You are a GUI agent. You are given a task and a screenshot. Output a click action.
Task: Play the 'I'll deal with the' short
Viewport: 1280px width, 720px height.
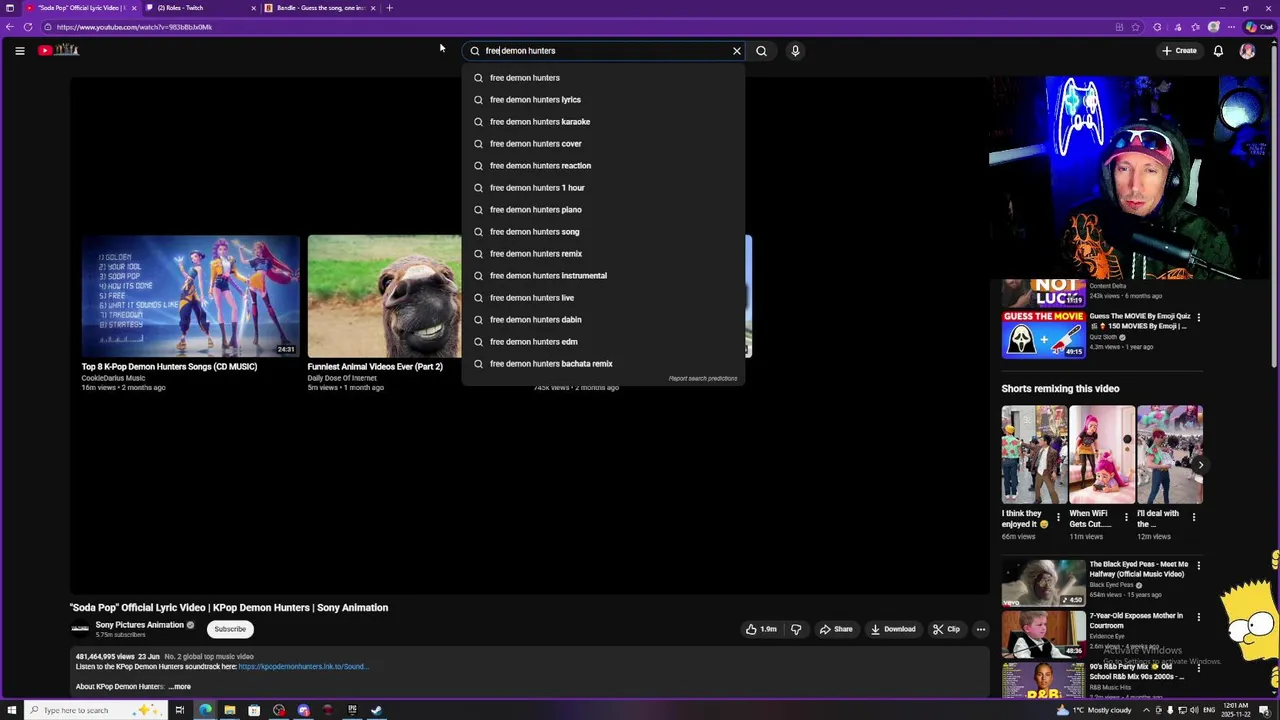click(x=1169, y=454)
